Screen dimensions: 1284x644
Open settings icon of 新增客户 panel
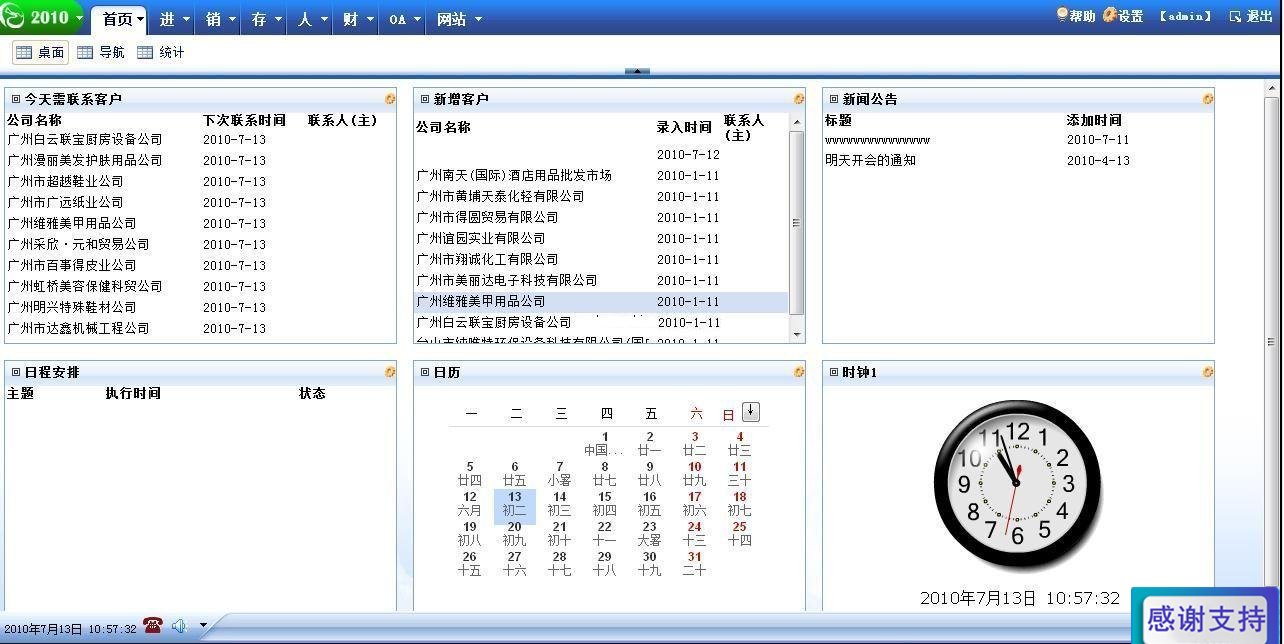pyautogui.click(x=799, y=99)
